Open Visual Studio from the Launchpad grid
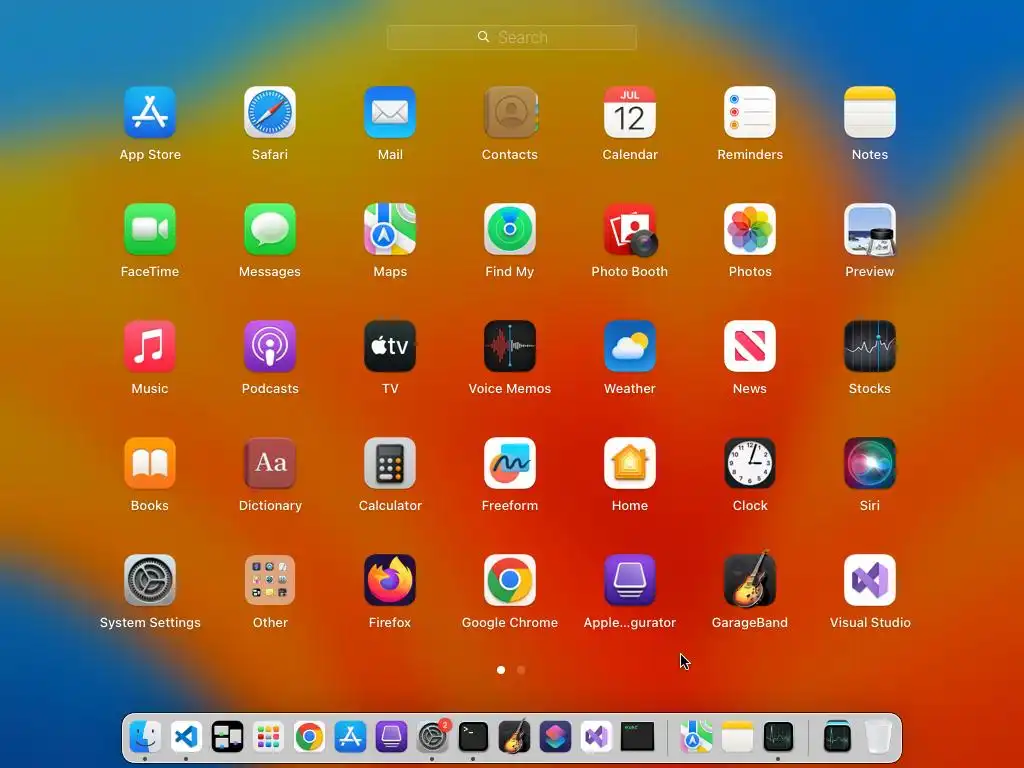Screen dimensions: 1024x768 coord(870,580)
